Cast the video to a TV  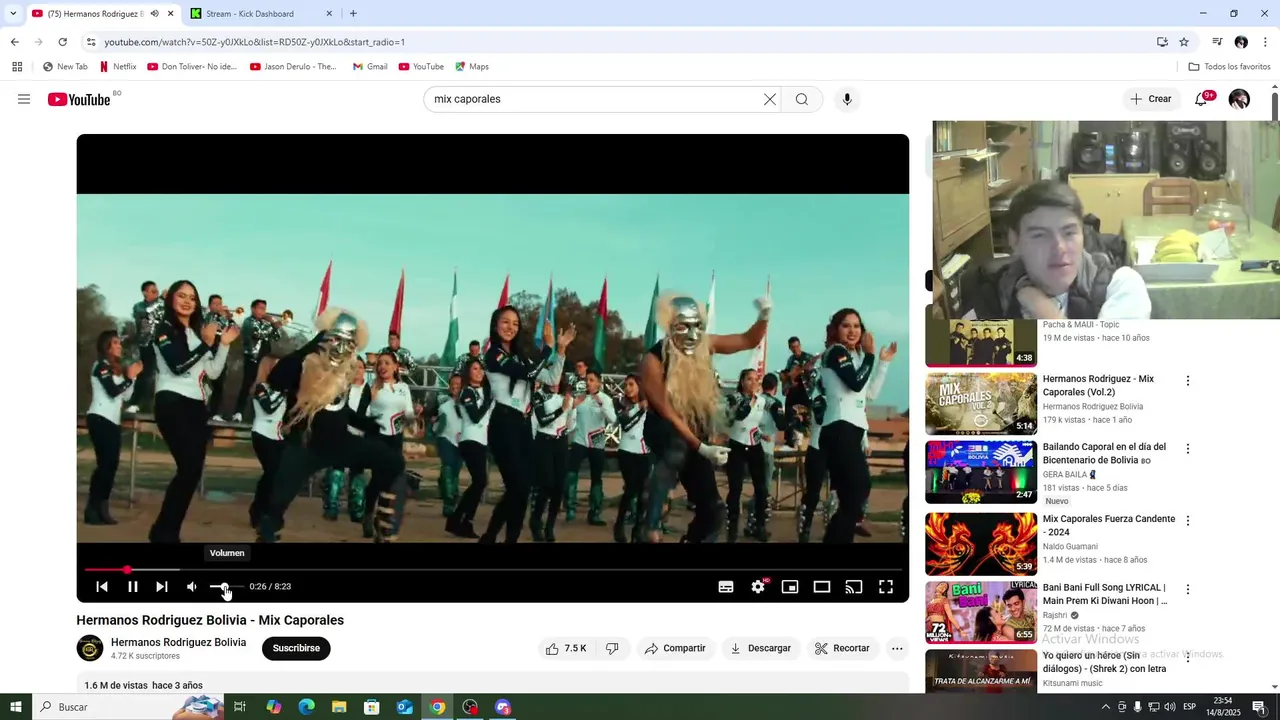pos(854,587)
